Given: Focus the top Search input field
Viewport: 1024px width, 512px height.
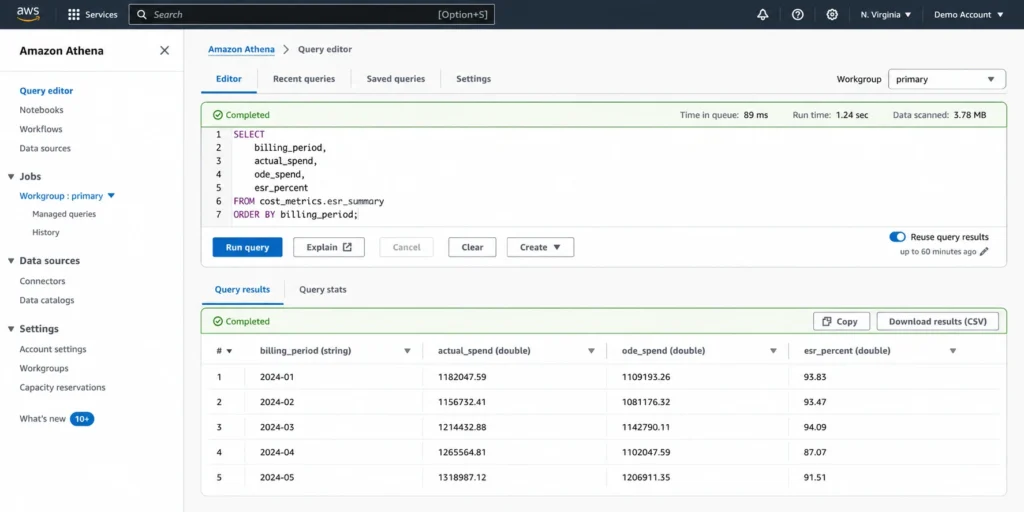Looking at the screenshot, I should 312,14.
